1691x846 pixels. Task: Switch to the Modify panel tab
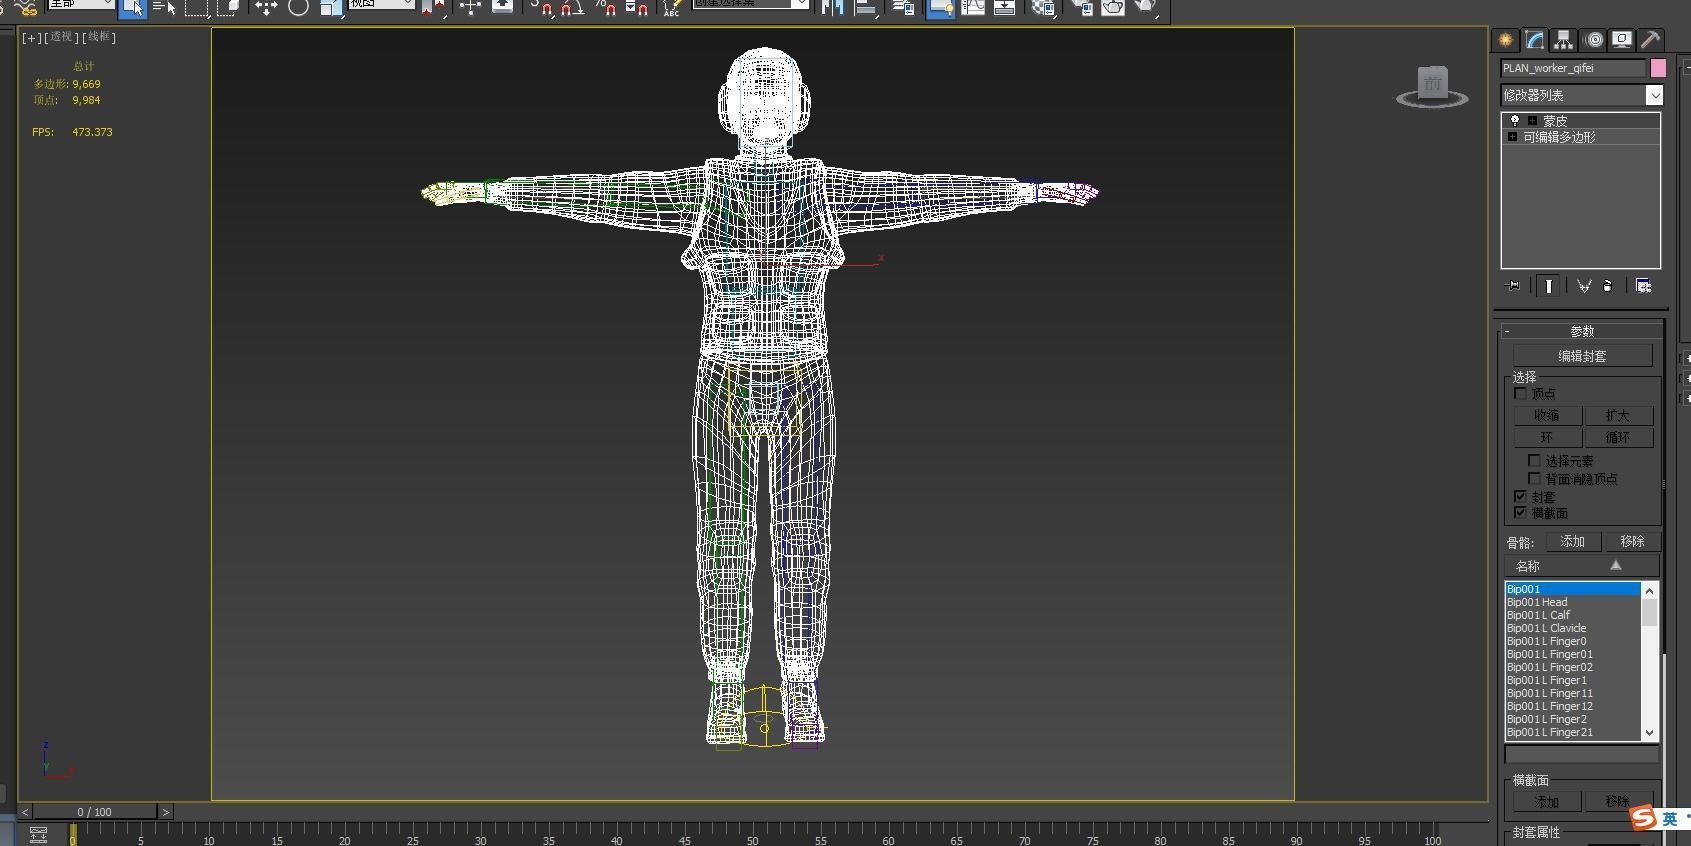tap(1534, 40)
